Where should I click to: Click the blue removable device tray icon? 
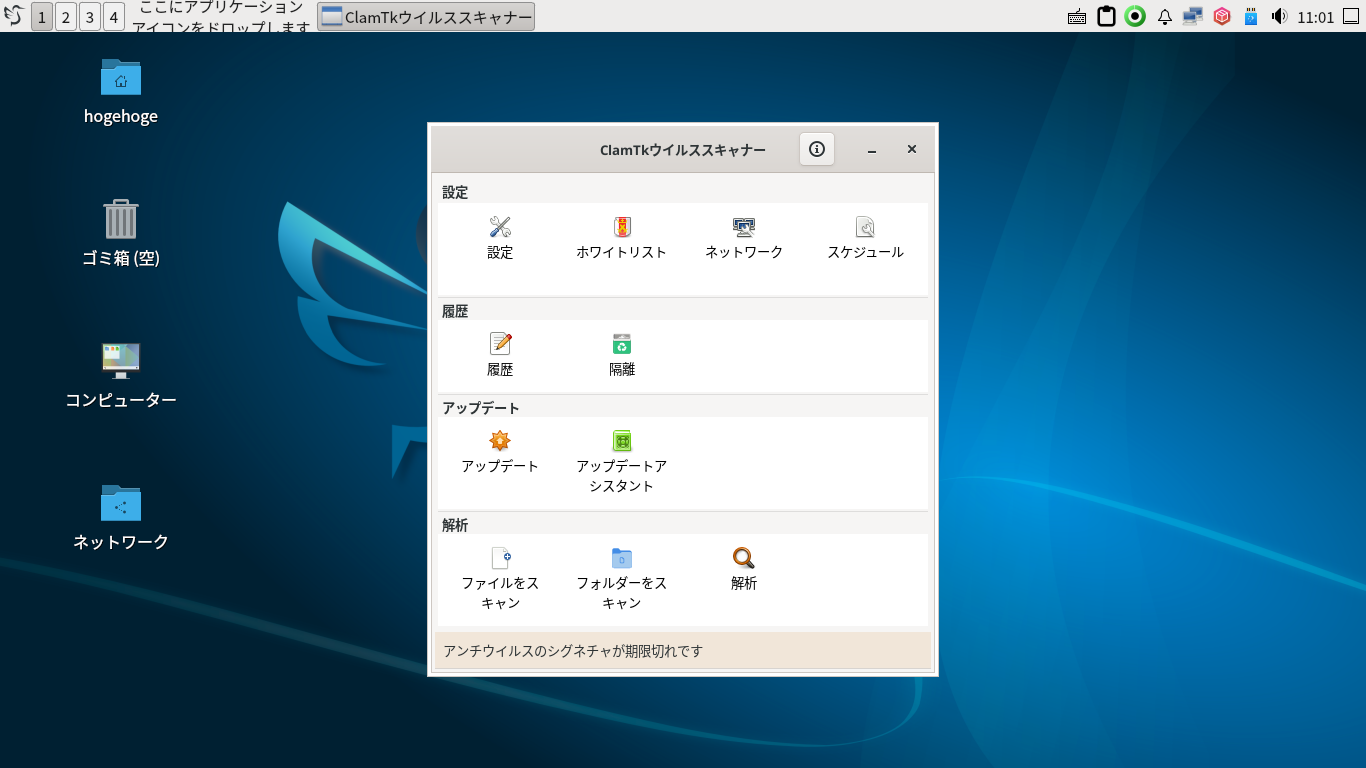[1250, 17]
